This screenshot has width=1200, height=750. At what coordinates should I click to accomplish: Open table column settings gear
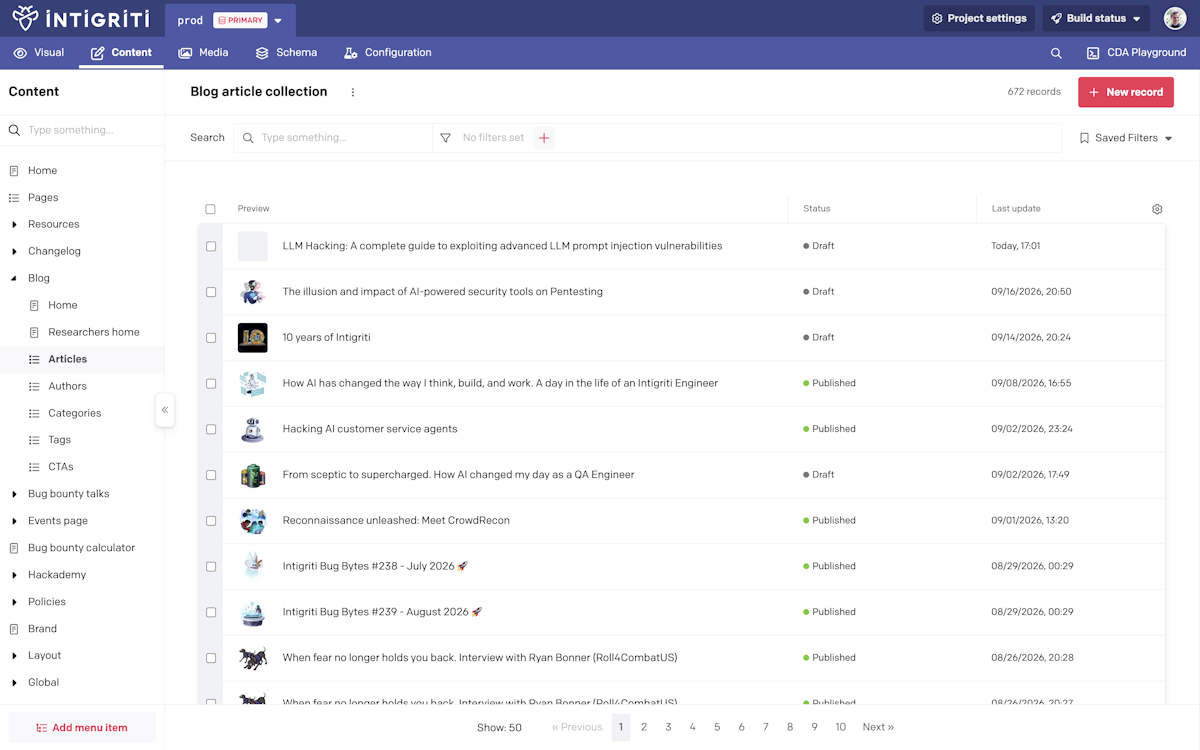coord(1157,209)
